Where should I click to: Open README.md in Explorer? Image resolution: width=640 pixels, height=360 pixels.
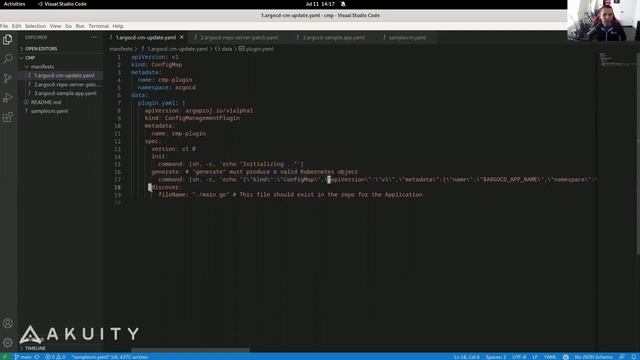60,102
